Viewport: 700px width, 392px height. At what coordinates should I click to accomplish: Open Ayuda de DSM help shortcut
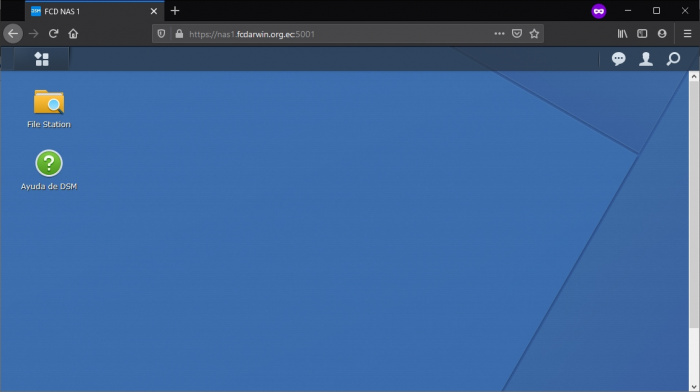pos(49,170)
